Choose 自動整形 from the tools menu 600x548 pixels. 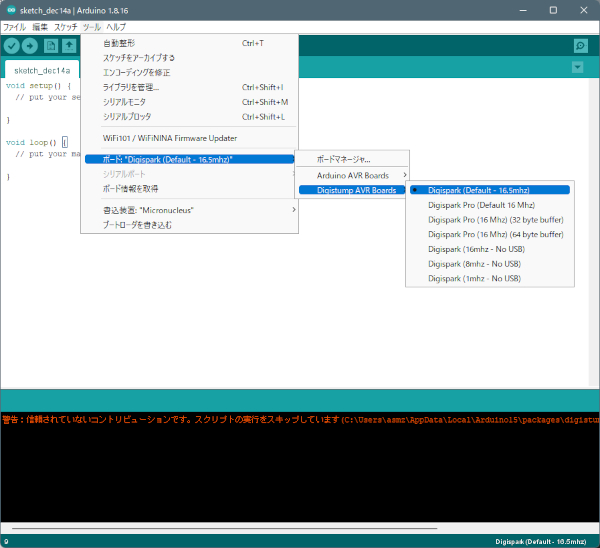tap(189, 43)
